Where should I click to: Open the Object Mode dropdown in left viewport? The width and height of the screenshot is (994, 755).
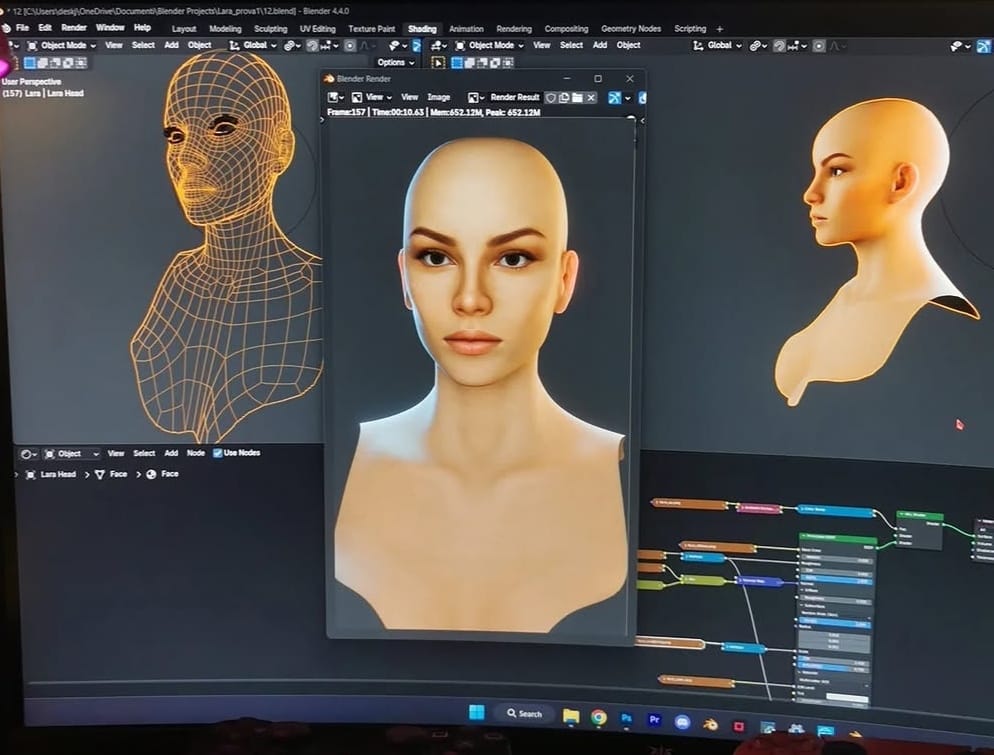(x=62, y=45)
